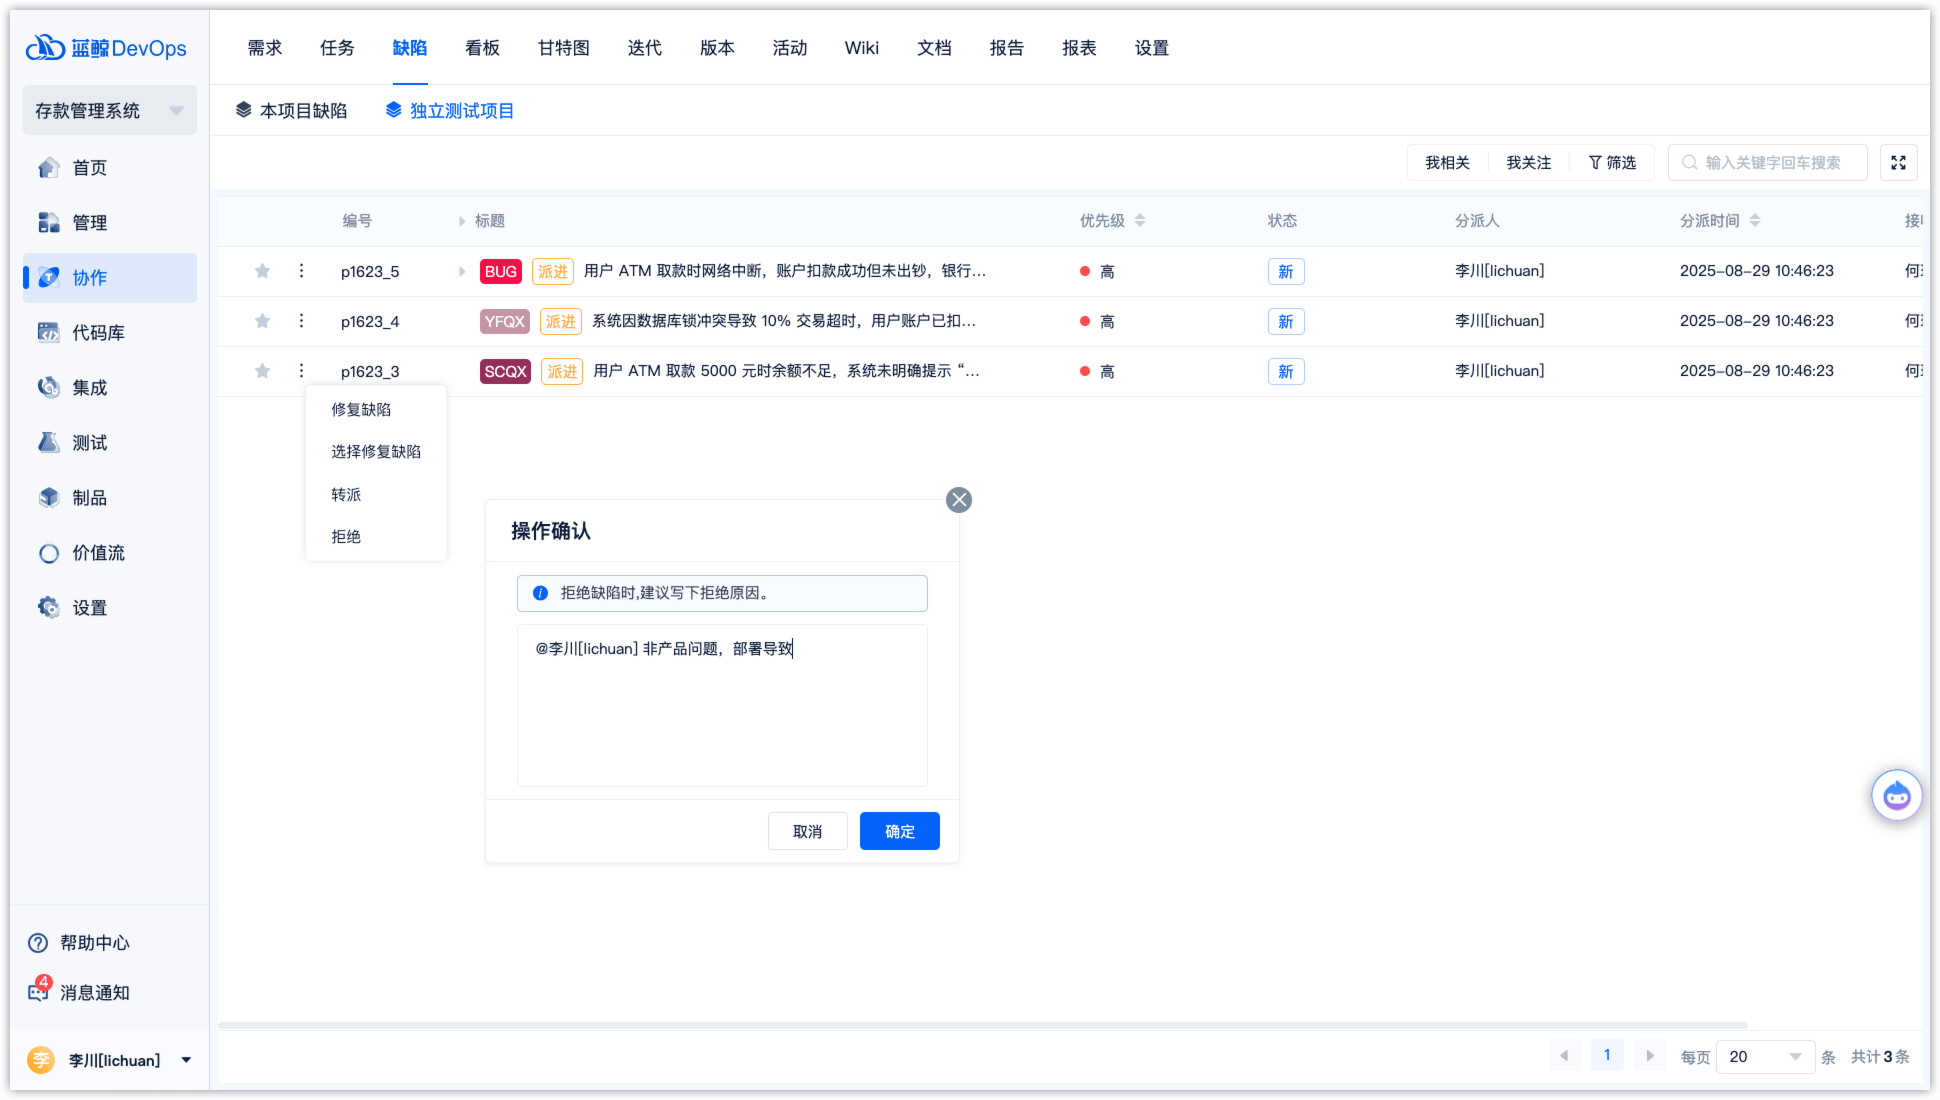Click 取消 in the dialog
This screenshot has width=1940, height=1100.
coord(807,831)
